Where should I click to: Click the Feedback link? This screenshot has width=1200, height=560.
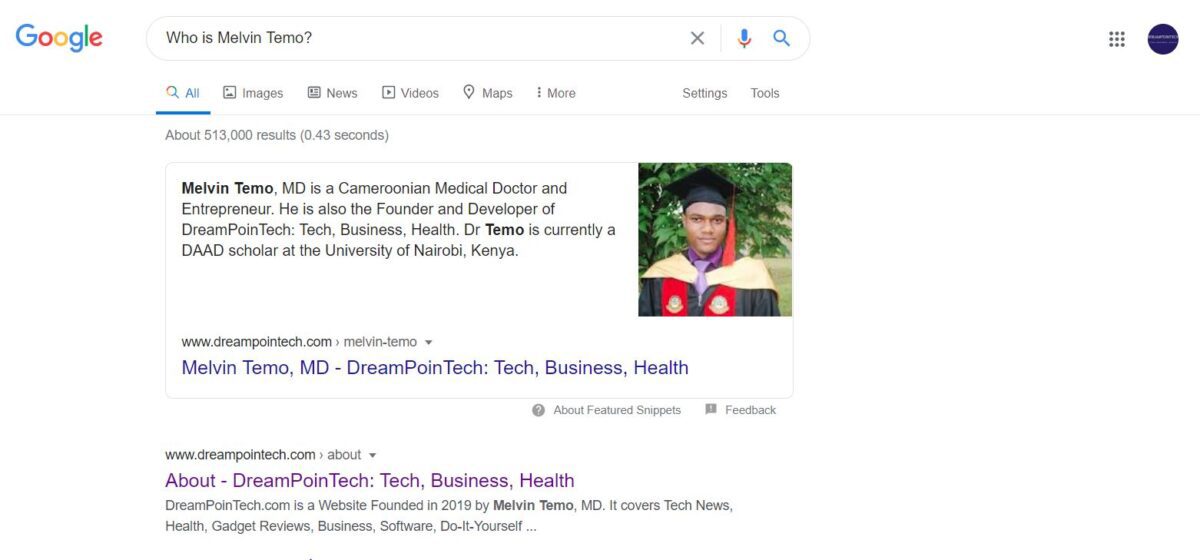pos(750,410)
